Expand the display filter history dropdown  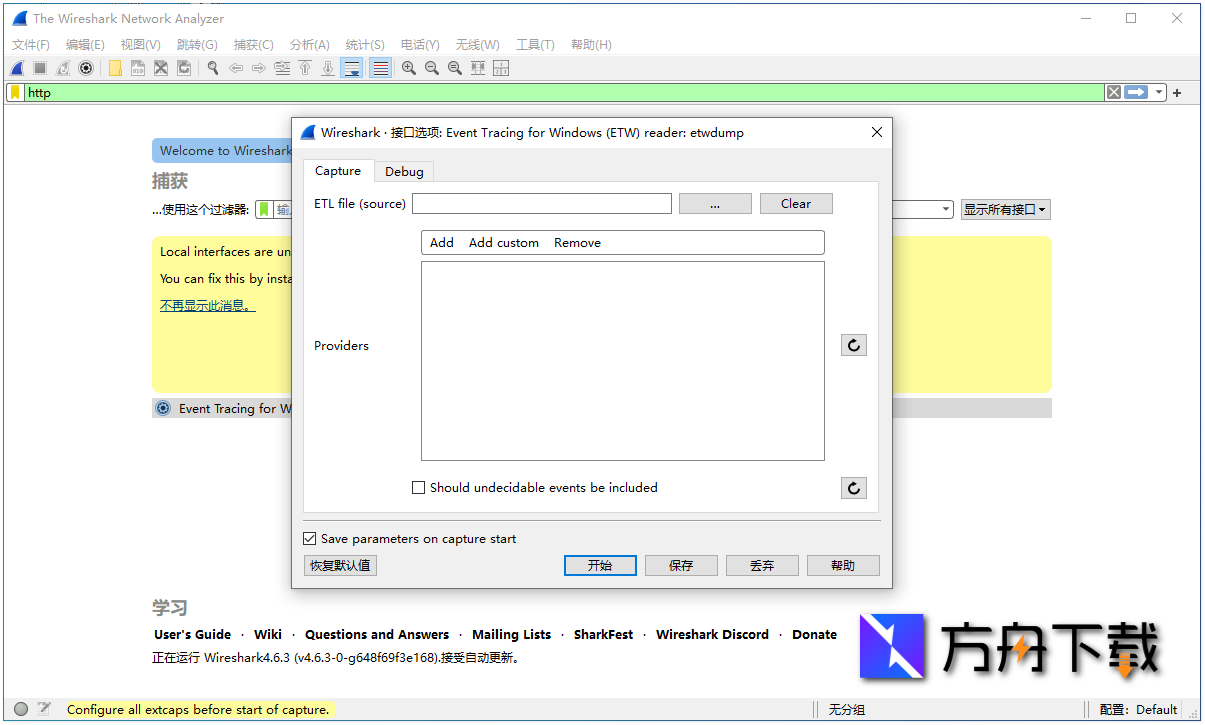1159,92
